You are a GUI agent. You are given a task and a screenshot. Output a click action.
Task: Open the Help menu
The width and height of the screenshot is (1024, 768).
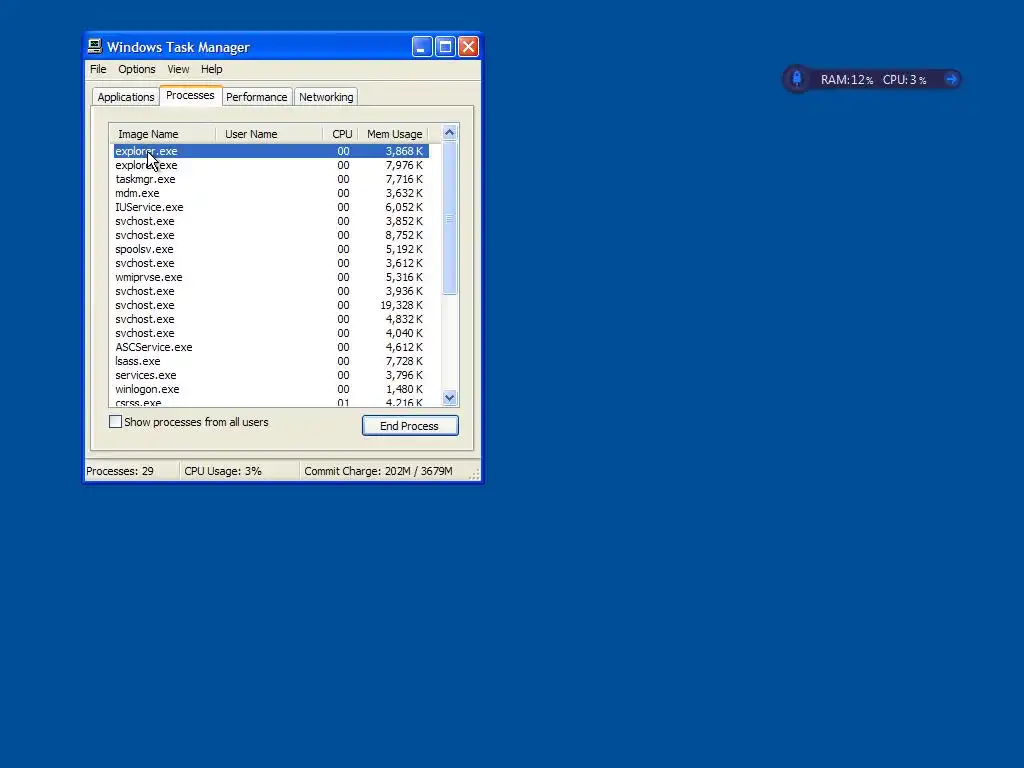point(212,69)
